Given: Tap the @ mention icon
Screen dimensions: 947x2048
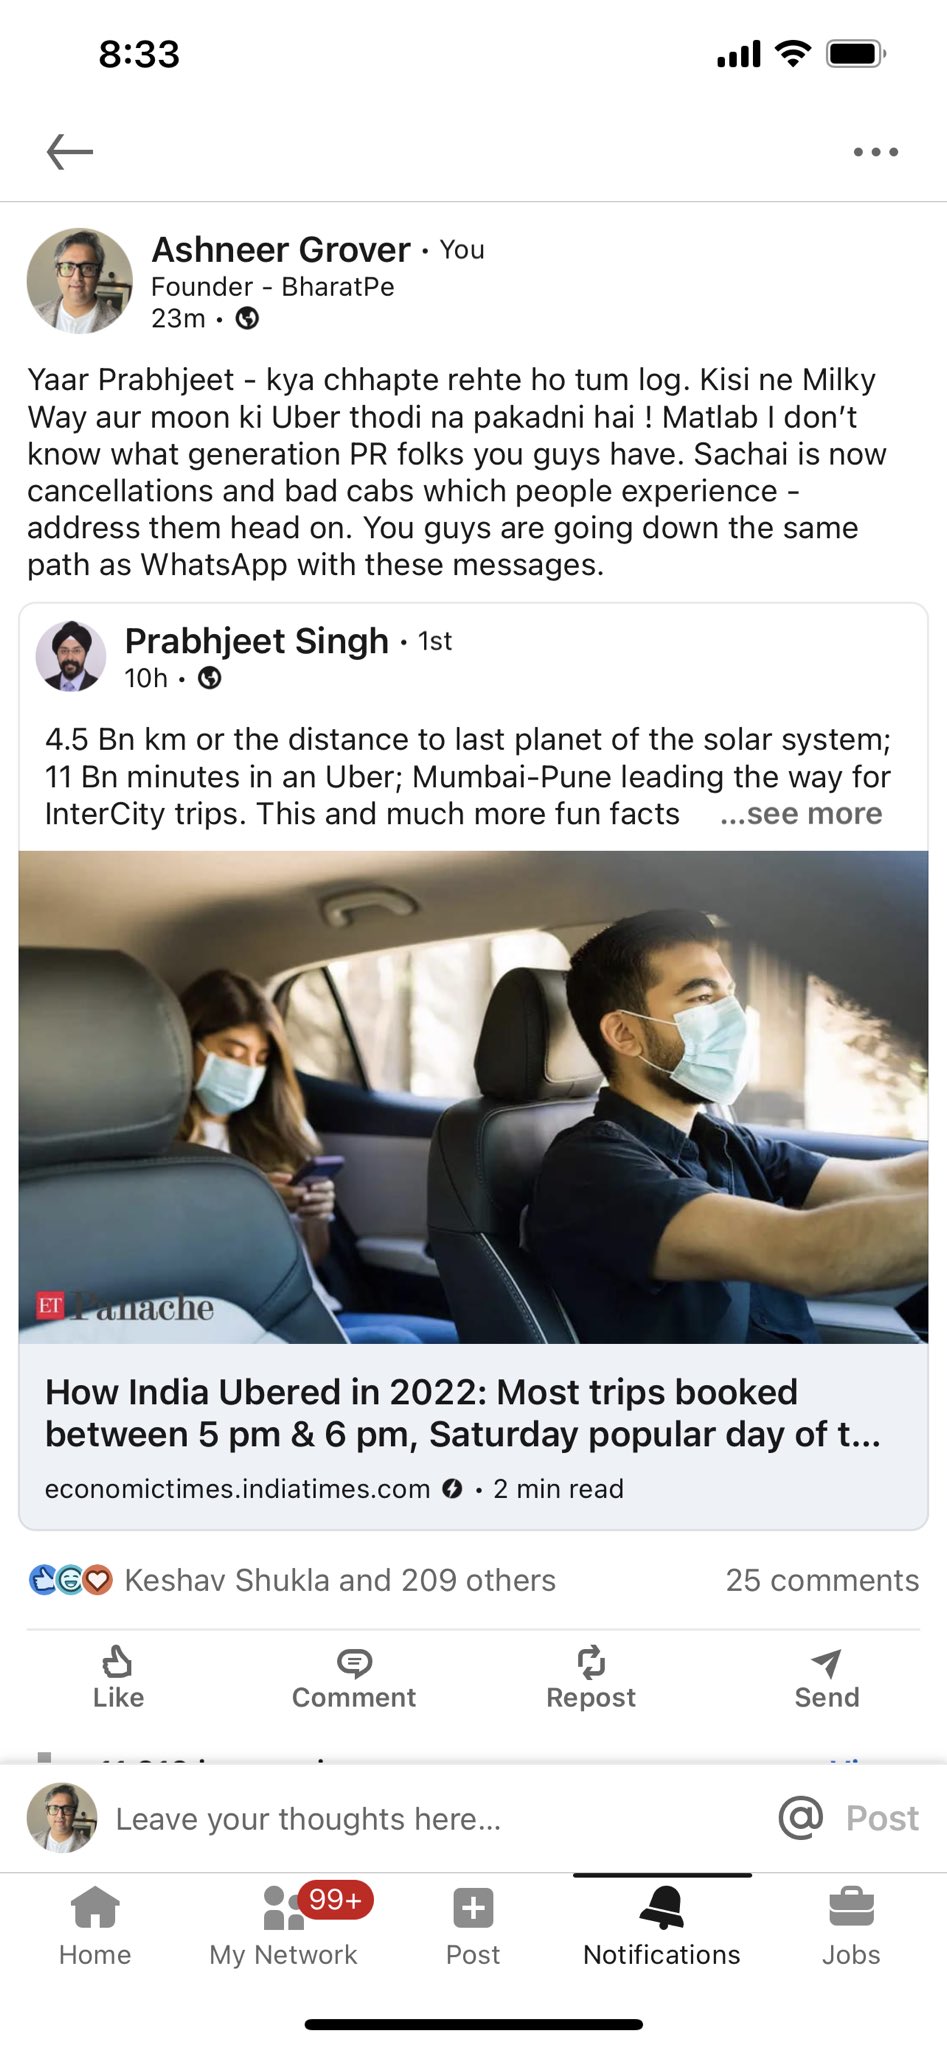Looking at the screenshot, I should [x=801, y=1817].
